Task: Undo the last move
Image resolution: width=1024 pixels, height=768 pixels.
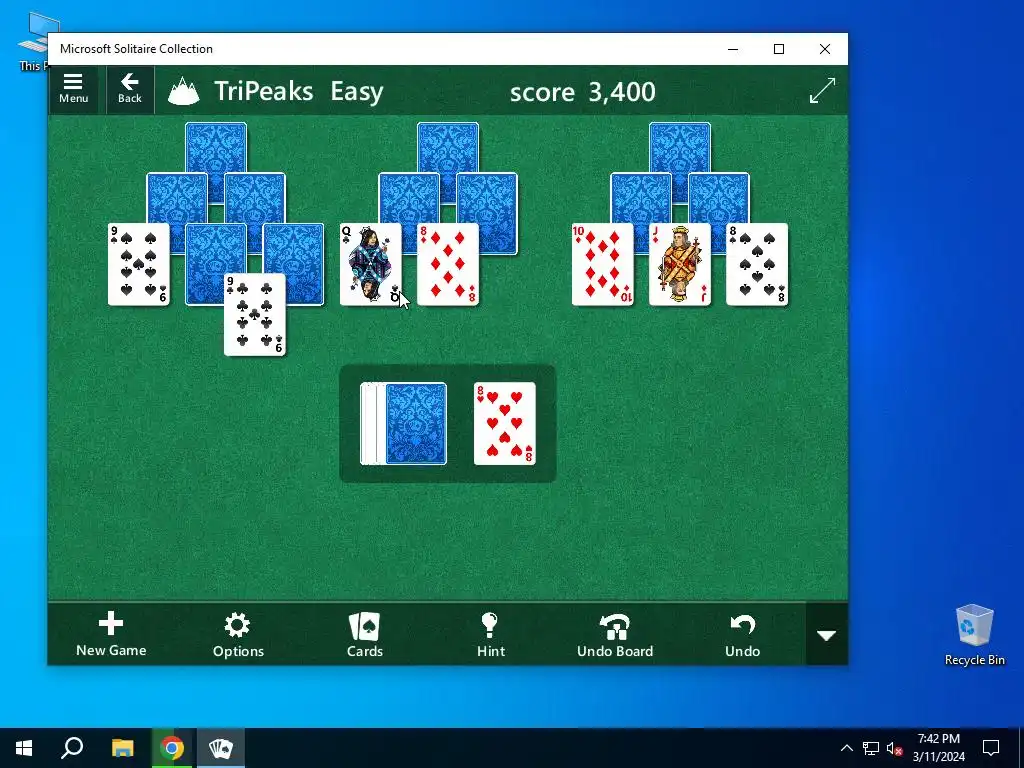Action: (x=743, y=634)
